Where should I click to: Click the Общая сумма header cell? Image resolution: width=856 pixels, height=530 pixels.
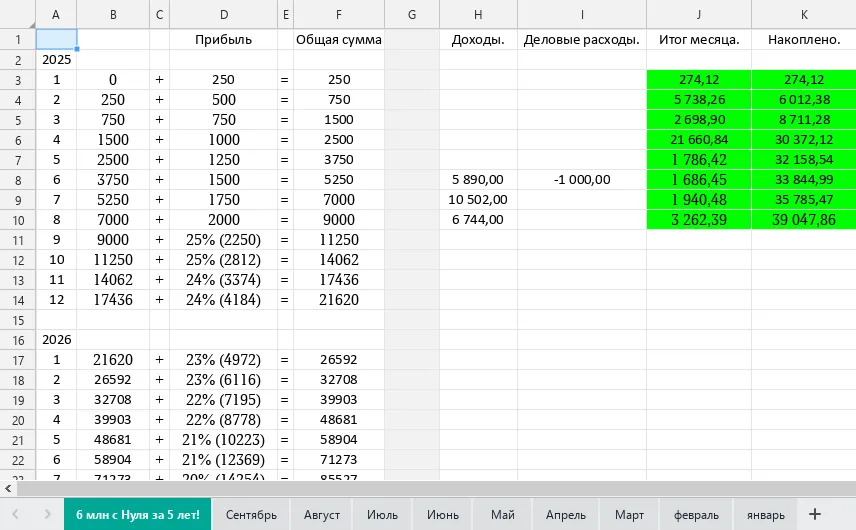[x=339, y=39]
